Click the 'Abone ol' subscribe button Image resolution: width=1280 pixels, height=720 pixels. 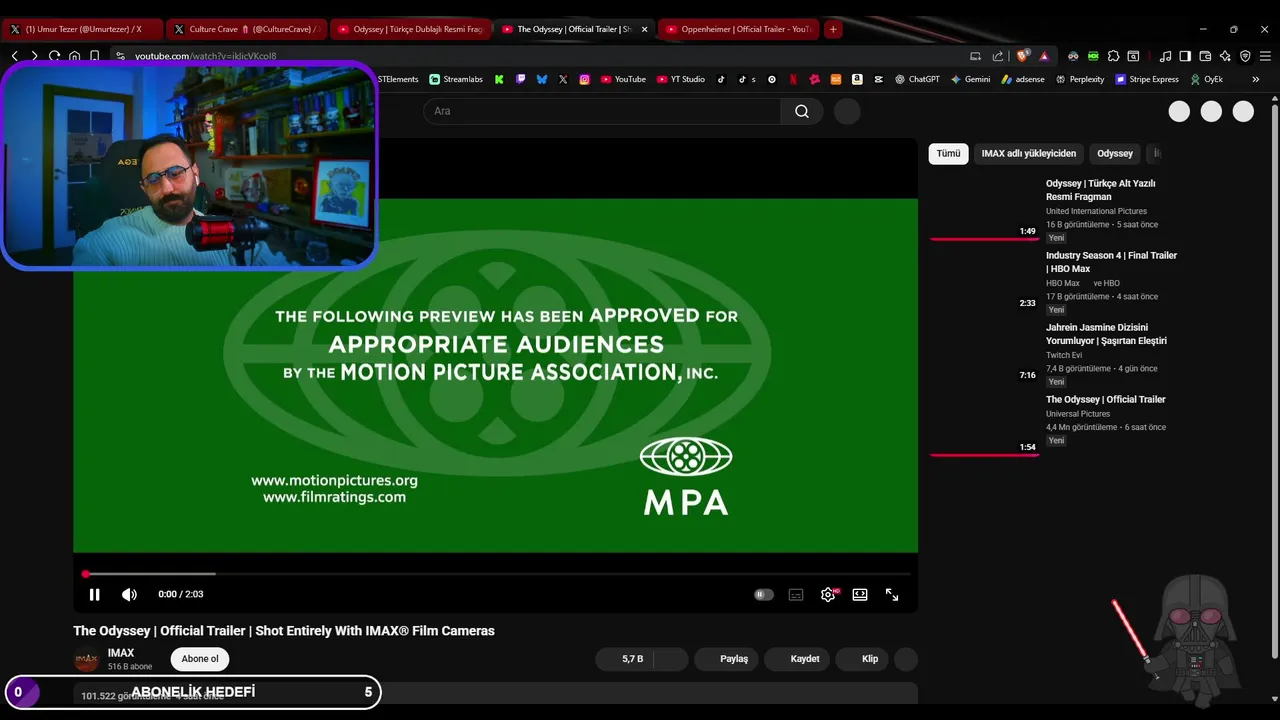[200, 659]
